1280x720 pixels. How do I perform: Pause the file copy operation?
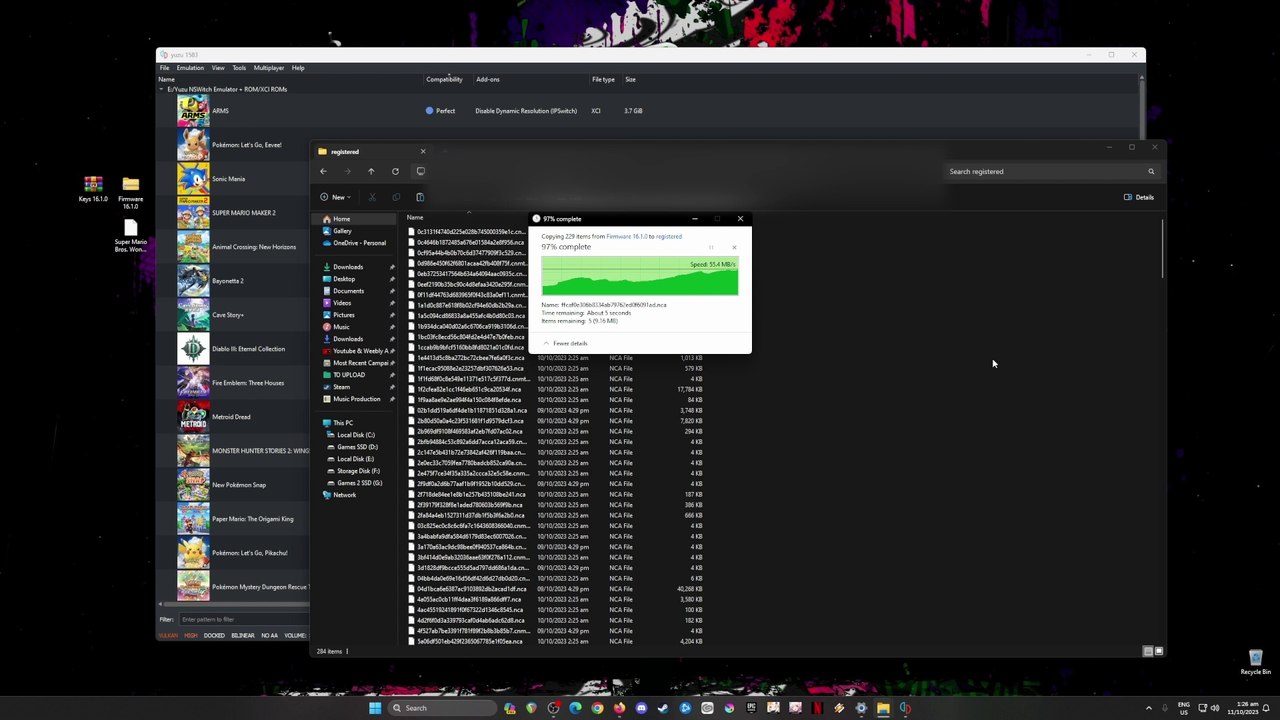pos(711,247)
